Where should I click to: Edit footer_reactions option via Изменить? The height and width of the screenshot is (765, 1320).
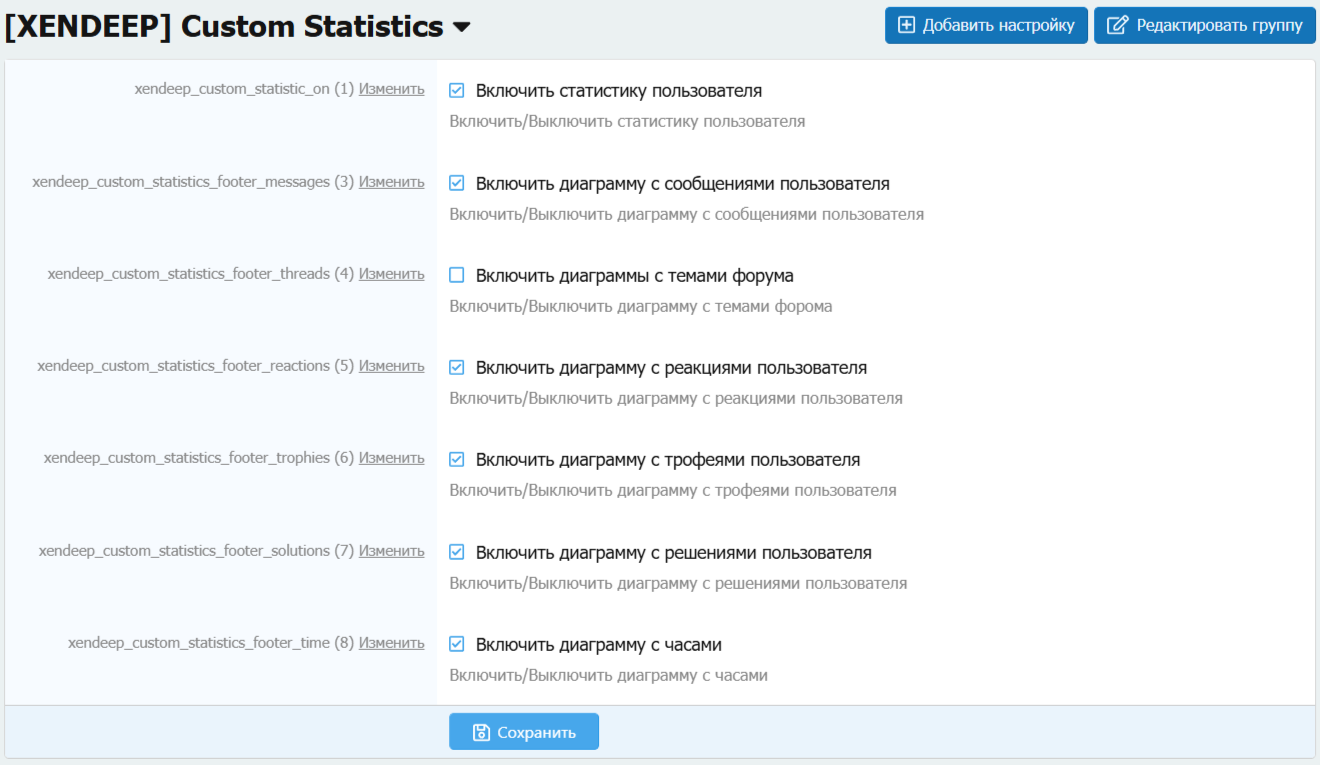tap(391, 366)
